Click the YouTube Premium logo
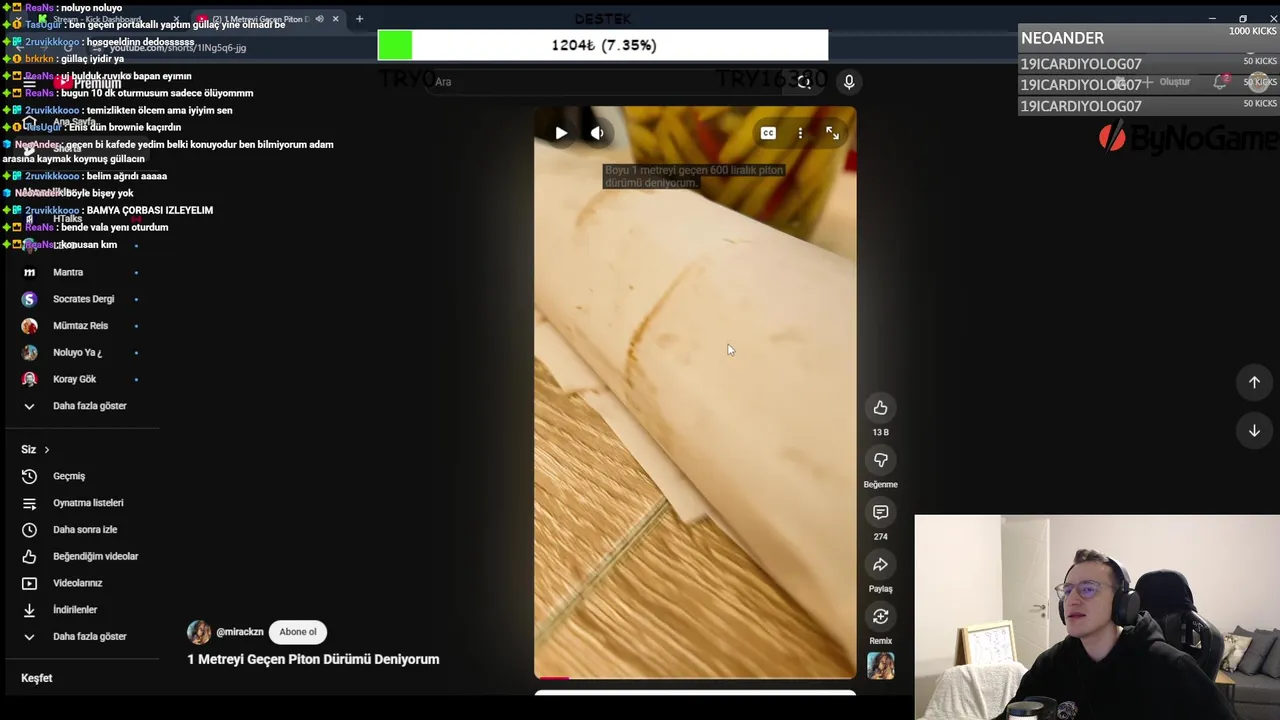Viewport: 1280px width, 720px height. (88, 83)
